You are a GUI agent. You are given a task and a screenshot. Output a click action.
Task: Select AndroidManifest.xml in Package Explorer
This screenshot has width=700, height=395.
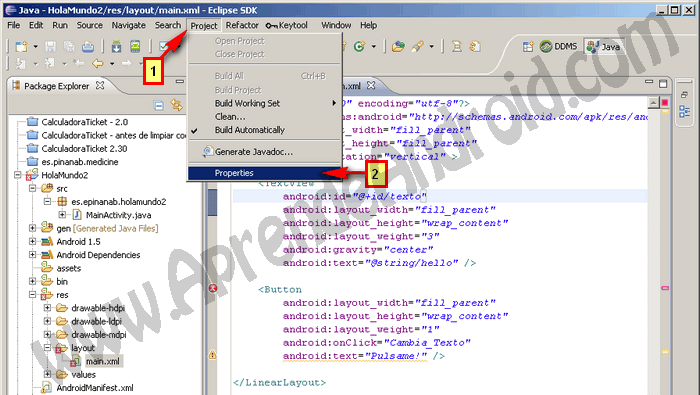pyautogui.click(x=95, y=388)
